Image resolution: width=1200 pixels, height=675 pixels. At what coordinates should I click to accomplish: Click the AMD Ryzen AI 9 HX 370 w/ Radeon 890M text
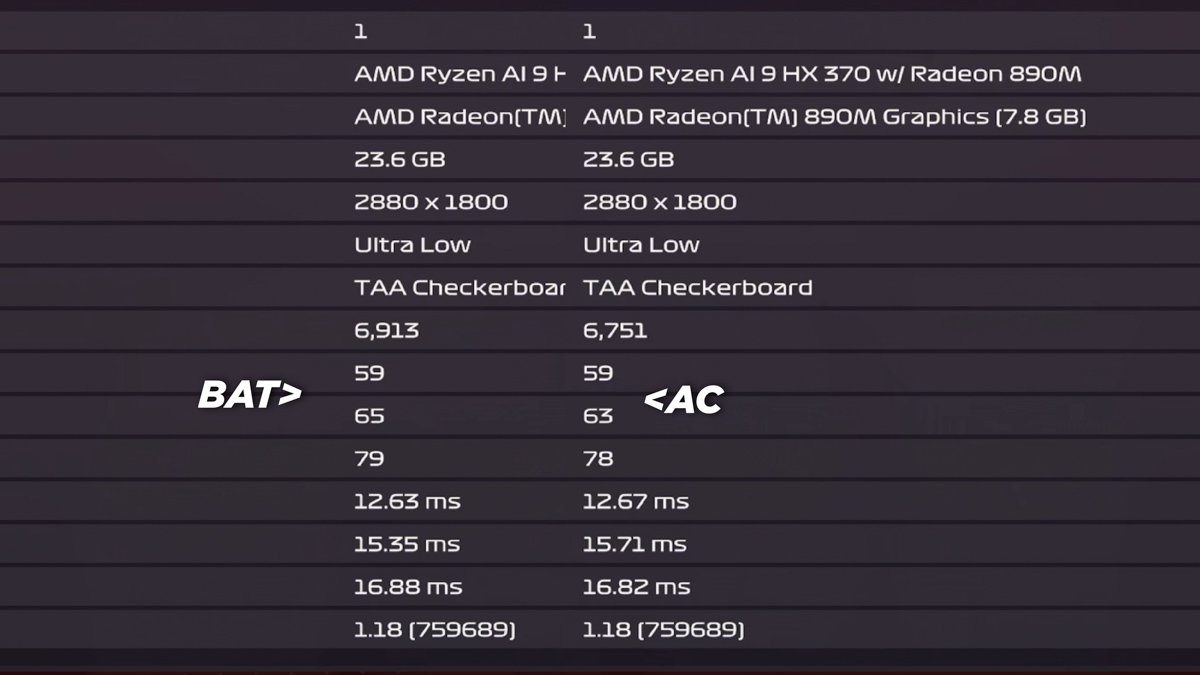click(x=832, y=74)
